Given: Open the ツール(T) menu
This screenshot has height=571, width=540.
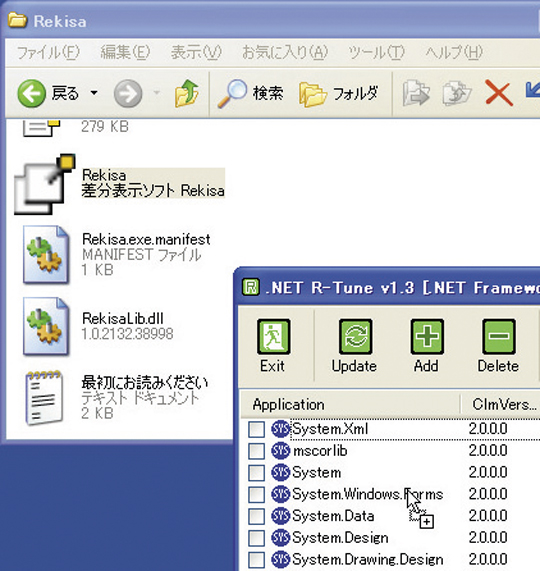Looking at the screenshot, I should (x=376, y=52).
